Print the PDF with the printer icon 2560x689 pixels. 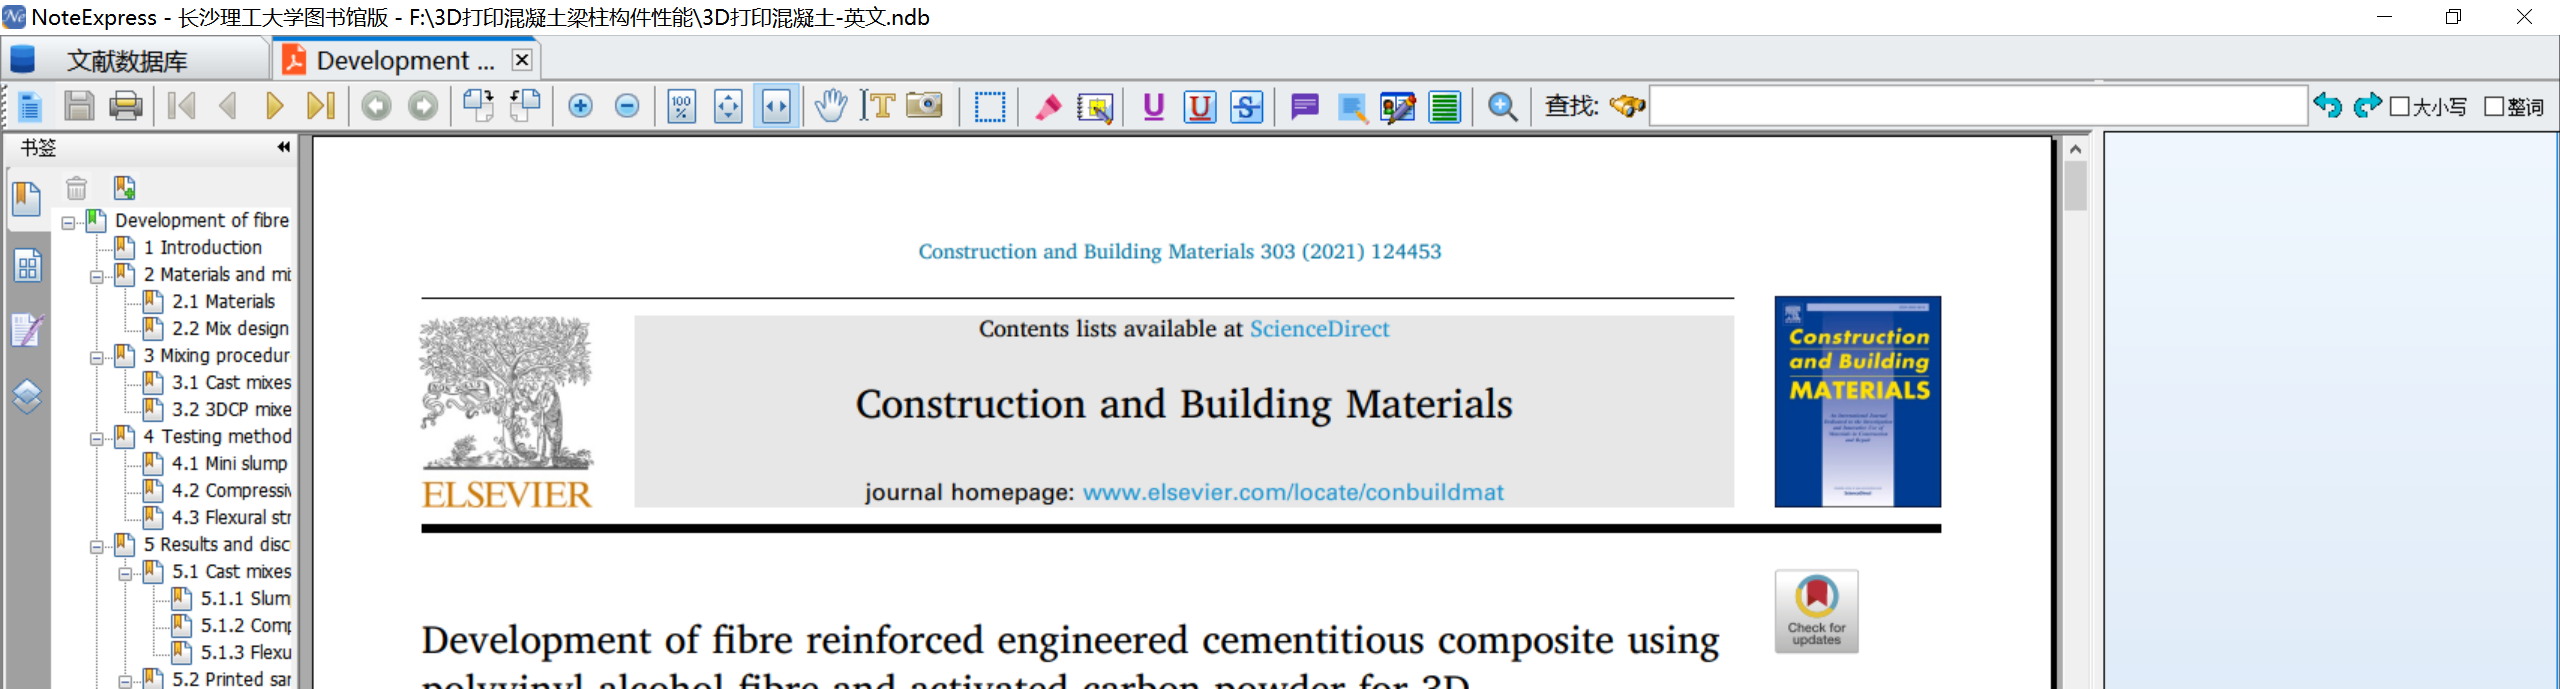[x=126, y=106]
